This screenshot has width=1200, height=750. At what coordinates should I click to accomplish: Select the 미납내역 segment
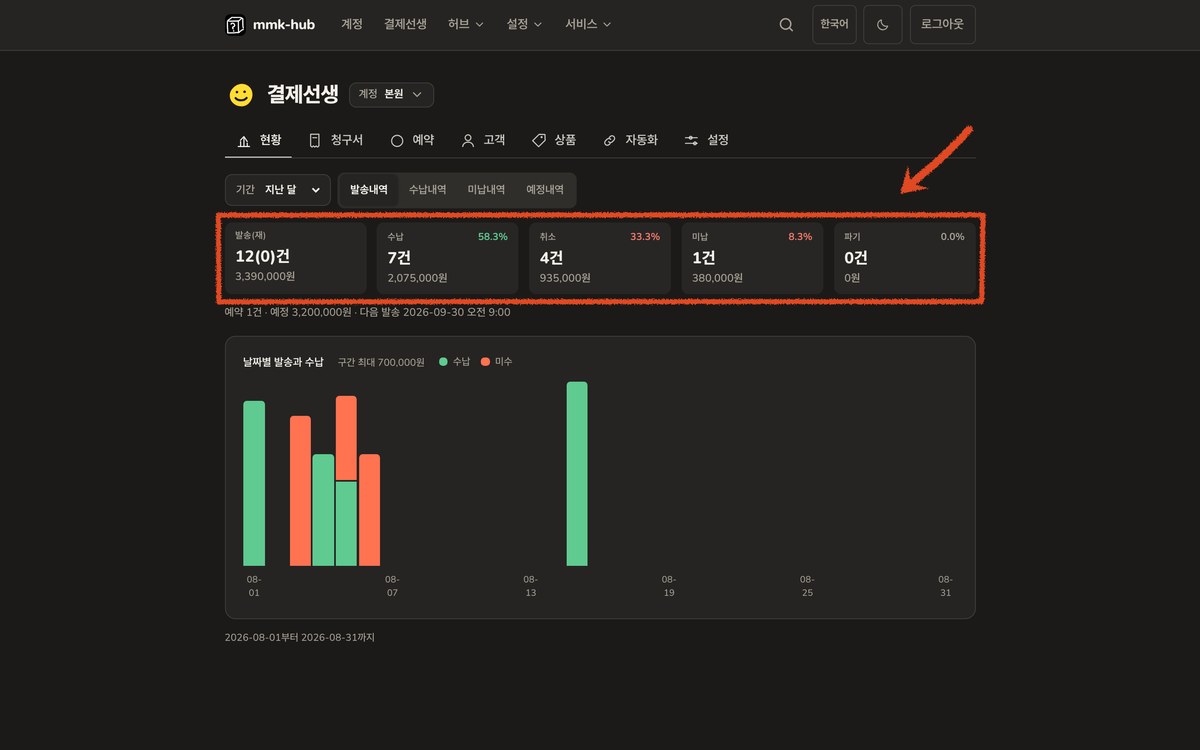pos(486,190)
